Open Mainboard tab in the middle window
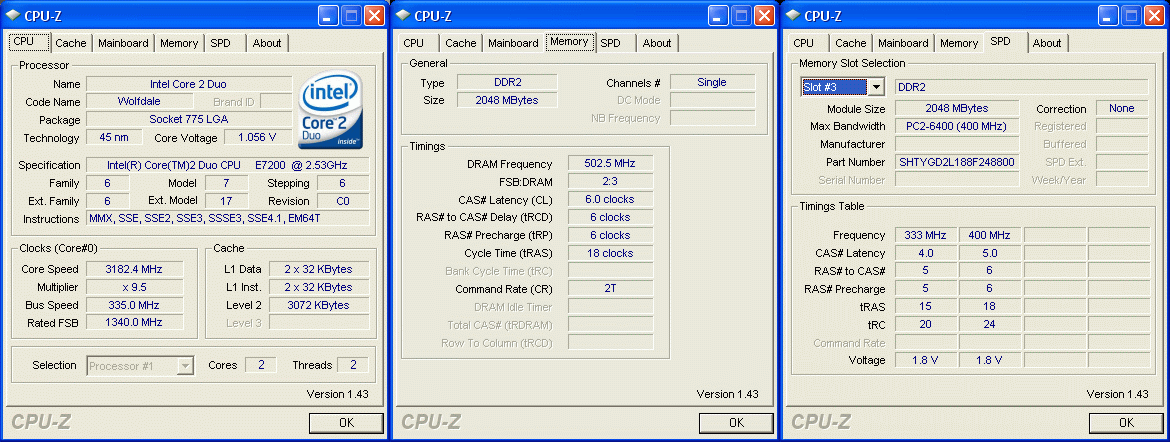Image resolution: width=1170 pixels, height=442 pixels. pyautogui.click(x=513, y=43)
